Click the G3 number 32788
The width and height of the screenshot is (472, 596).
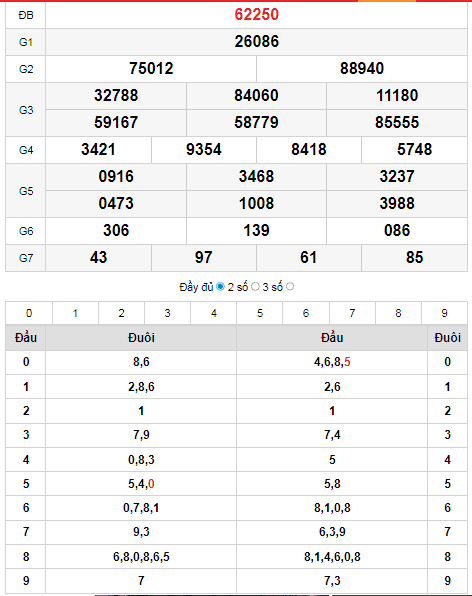coord(116,95)
